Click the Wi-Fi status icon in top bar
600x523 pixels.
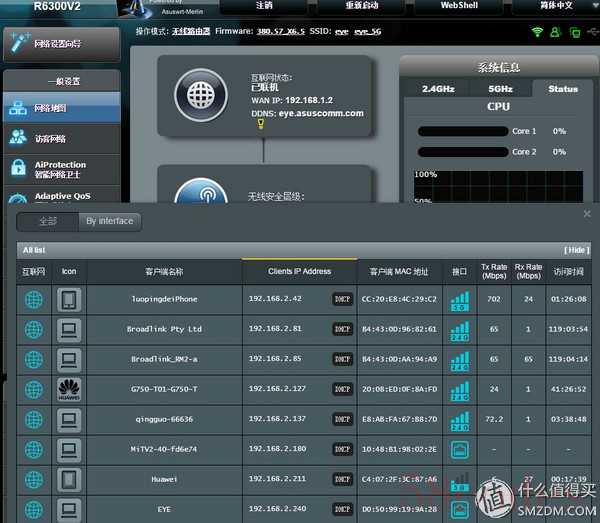[x=537, y=32]
